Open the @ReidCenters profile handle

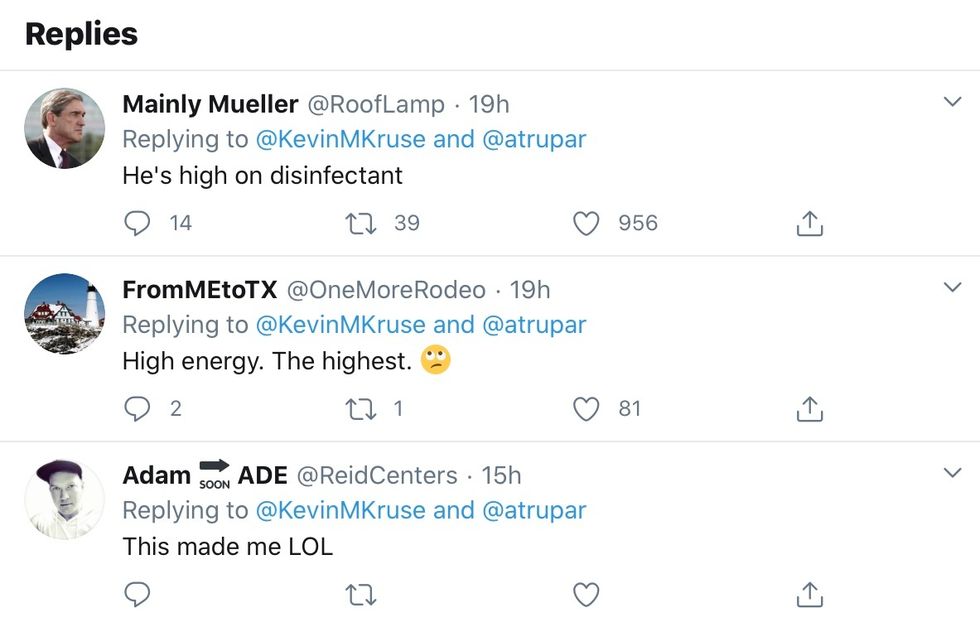[377, 475]
